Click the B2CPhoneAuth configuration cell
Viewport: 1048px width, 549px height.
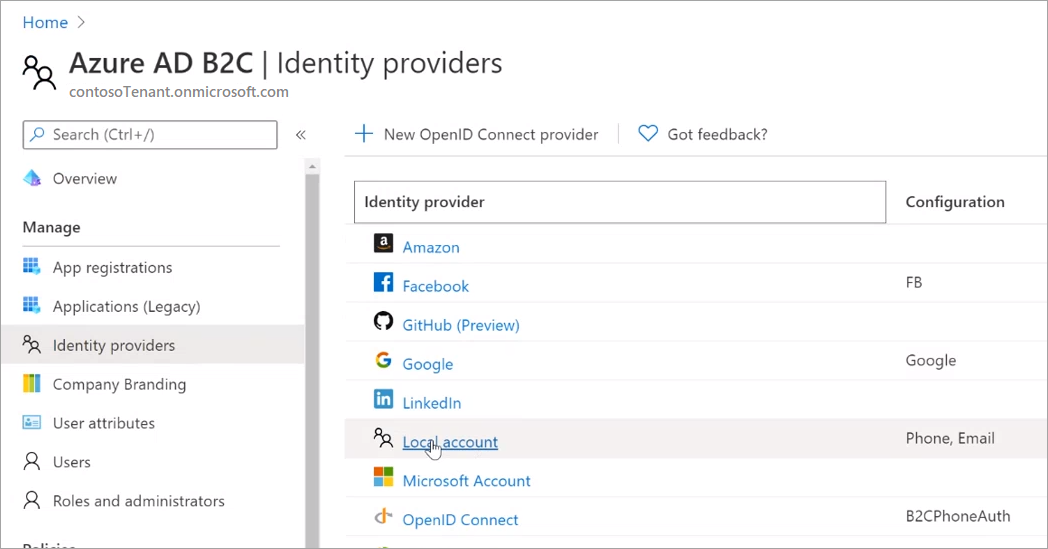958,516
